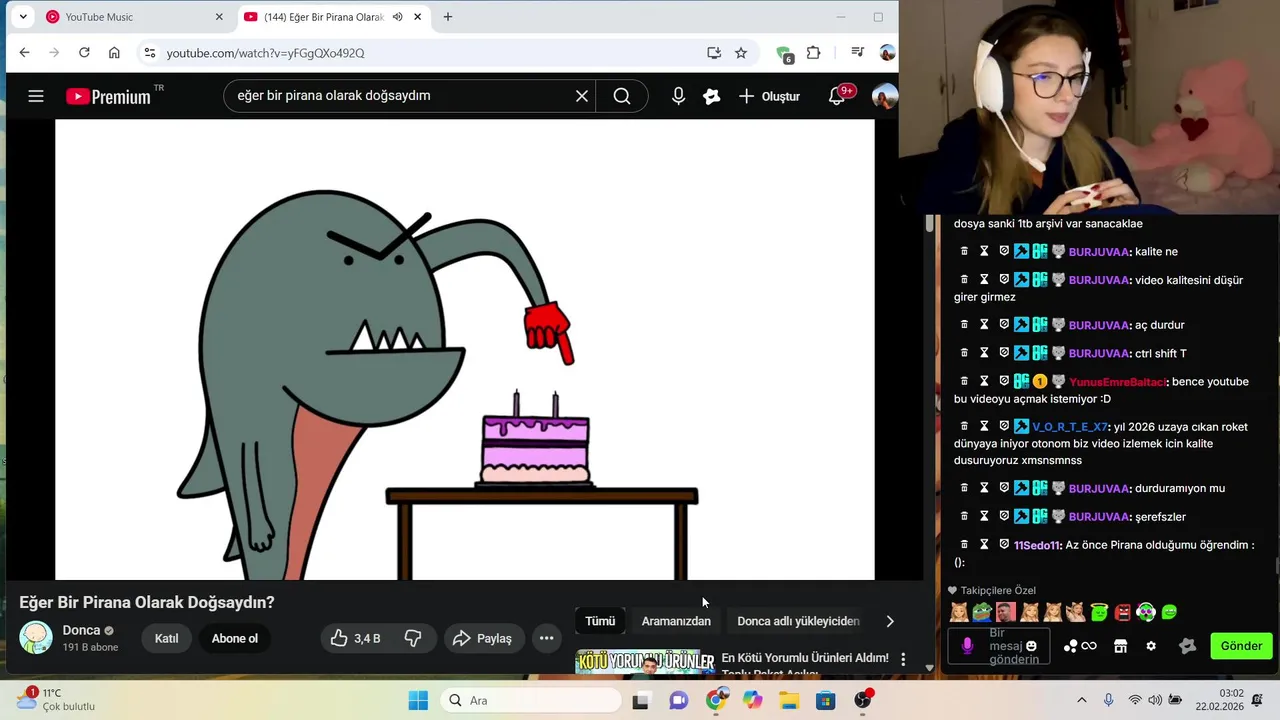Go back in Chrome
Viewport: 1280px width, 720px height.
point(25,52)
